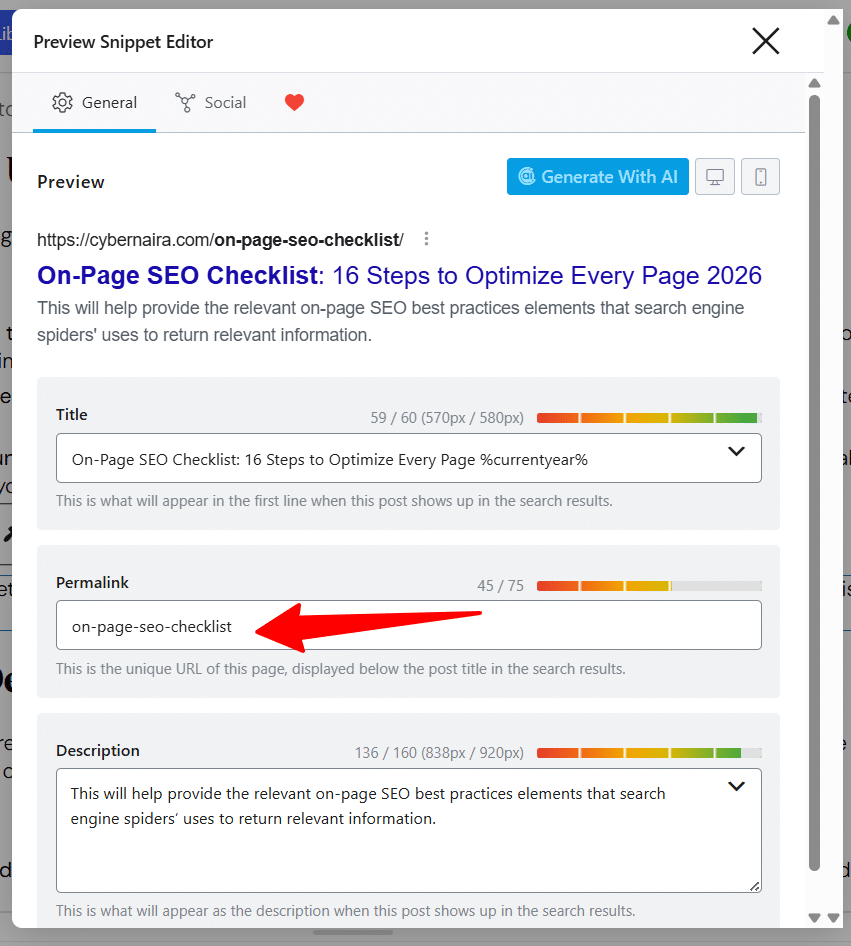
Task: Open the three-dot menu beside the URL
Action: [x=426, y=239]
